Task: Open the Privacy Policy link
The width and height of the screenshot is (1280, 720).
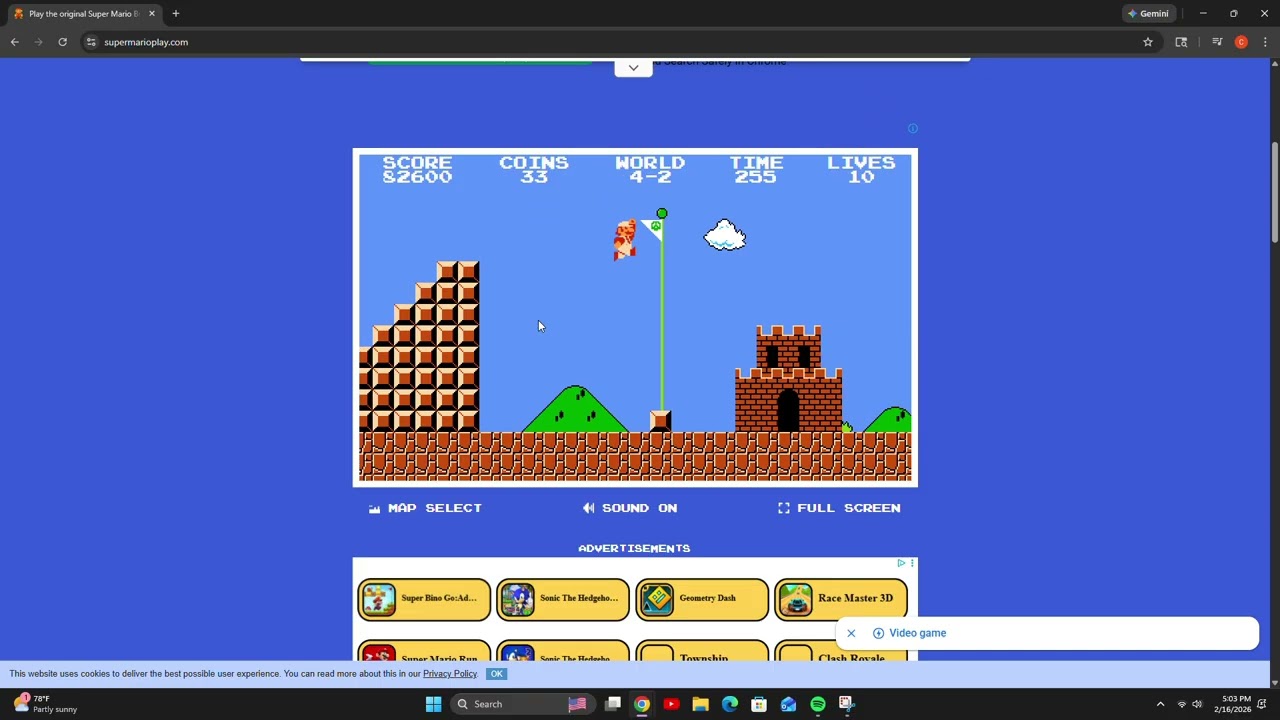Action: (x=450, y=674)
